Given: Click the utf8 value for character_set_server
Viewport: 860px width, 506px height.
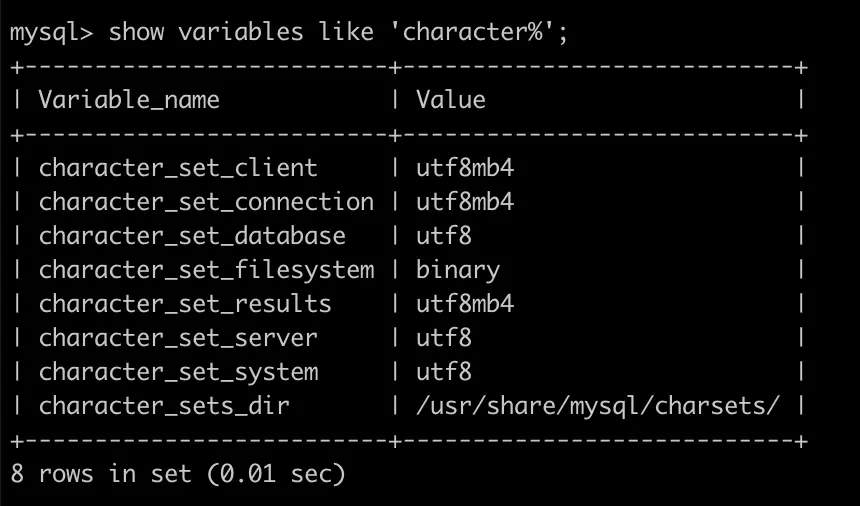Looking at the screenshot, I should coord(444,338).
